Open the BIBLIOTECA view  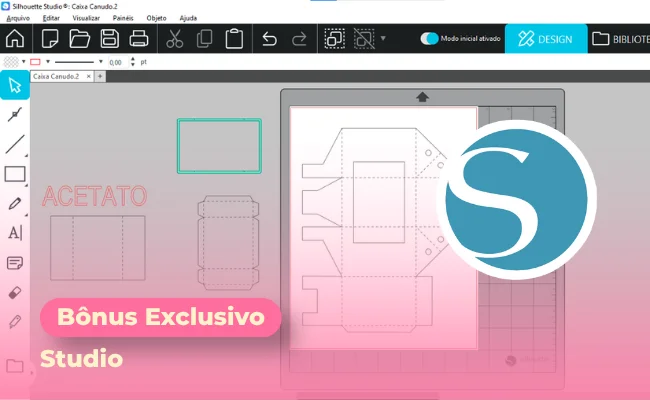click(620, 39)
